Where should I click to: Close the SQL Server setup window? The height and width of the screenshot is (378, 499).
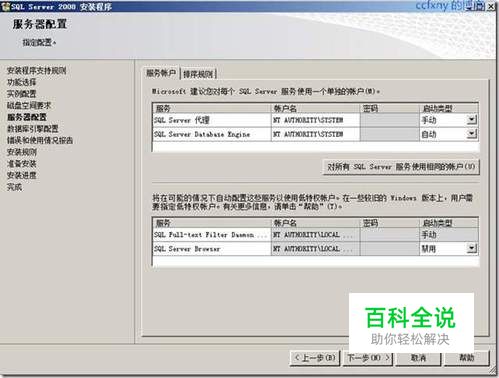(x=492, y=6)
